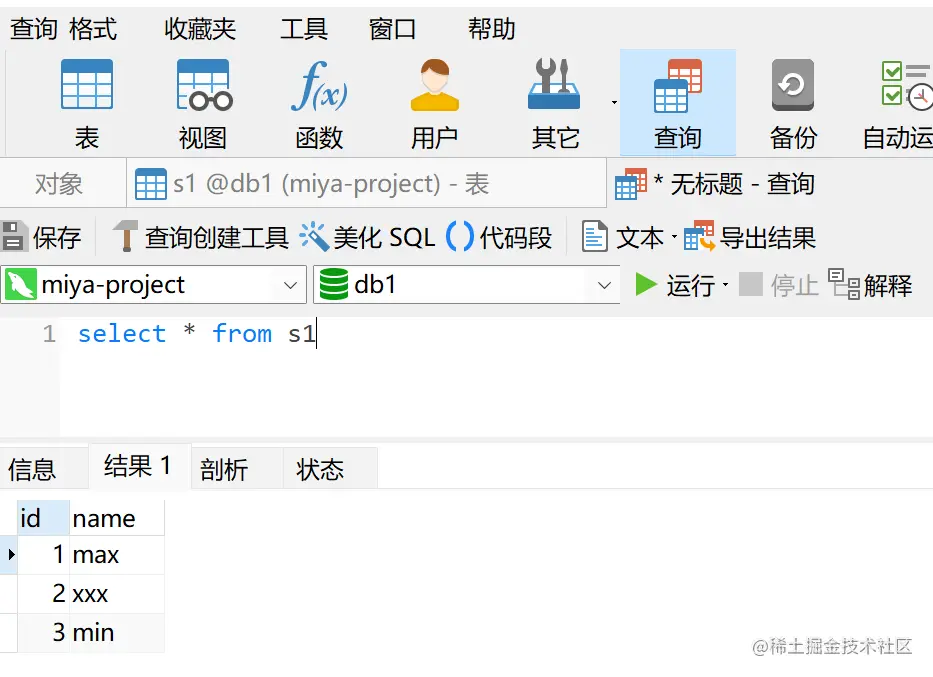Expand the 其它 dropdown arrow
This screenshot has height=677, width=933.
tap(614, 103)
